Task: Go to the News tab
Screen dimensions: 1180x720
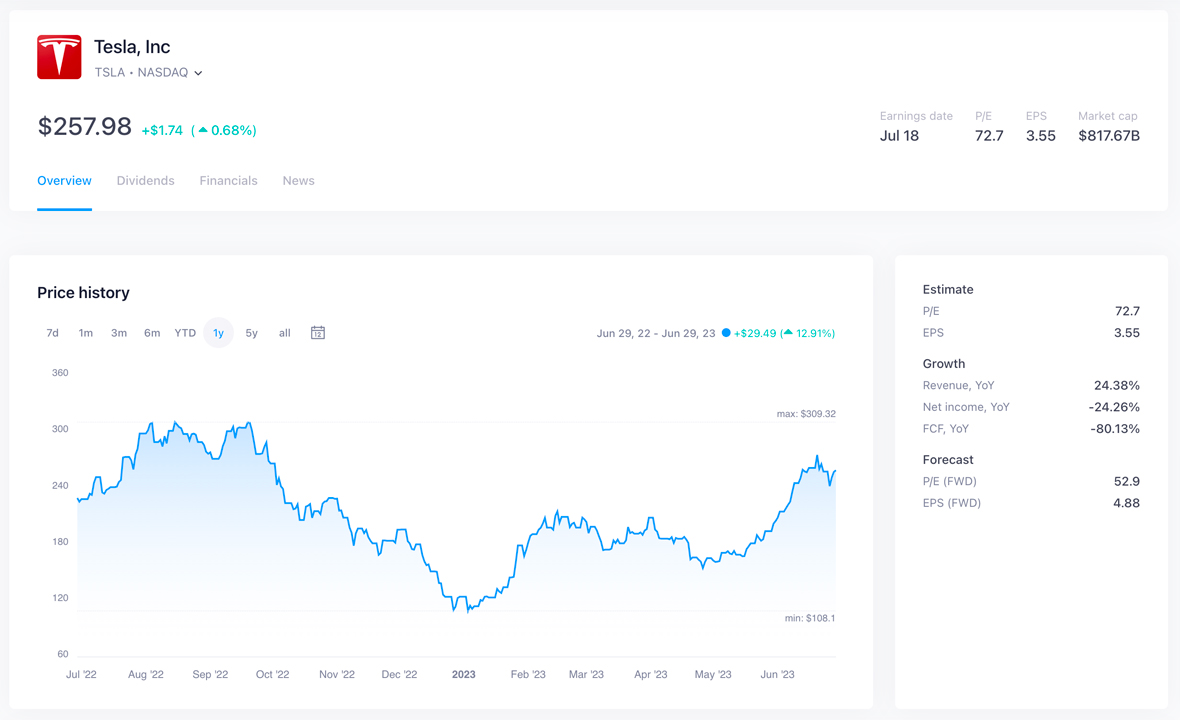Action: (x=298, y=181)
